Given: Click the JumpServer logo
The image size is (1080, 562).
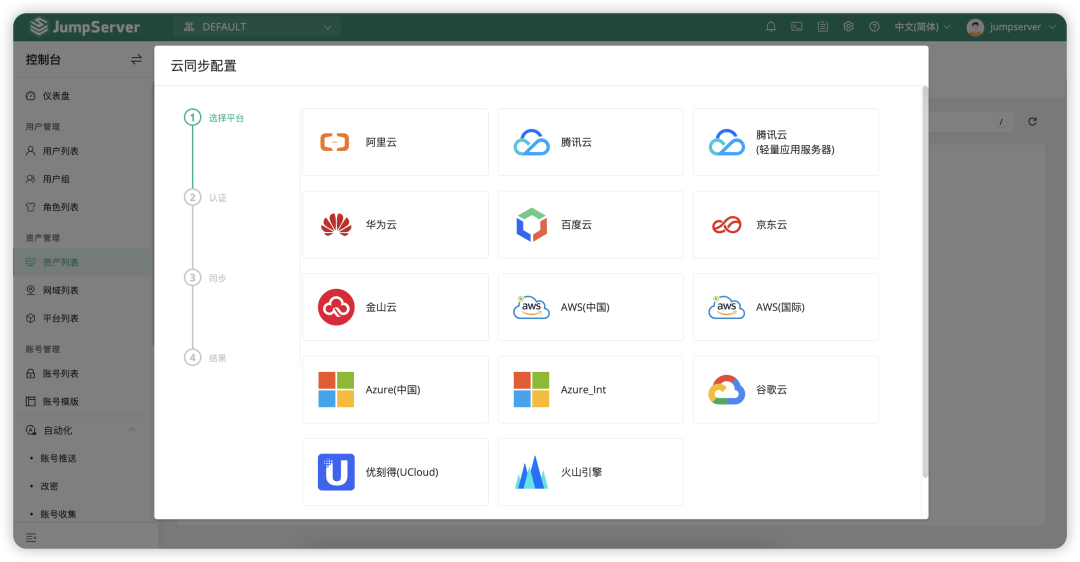Looking at the screenshot, I should pos(85,27).
